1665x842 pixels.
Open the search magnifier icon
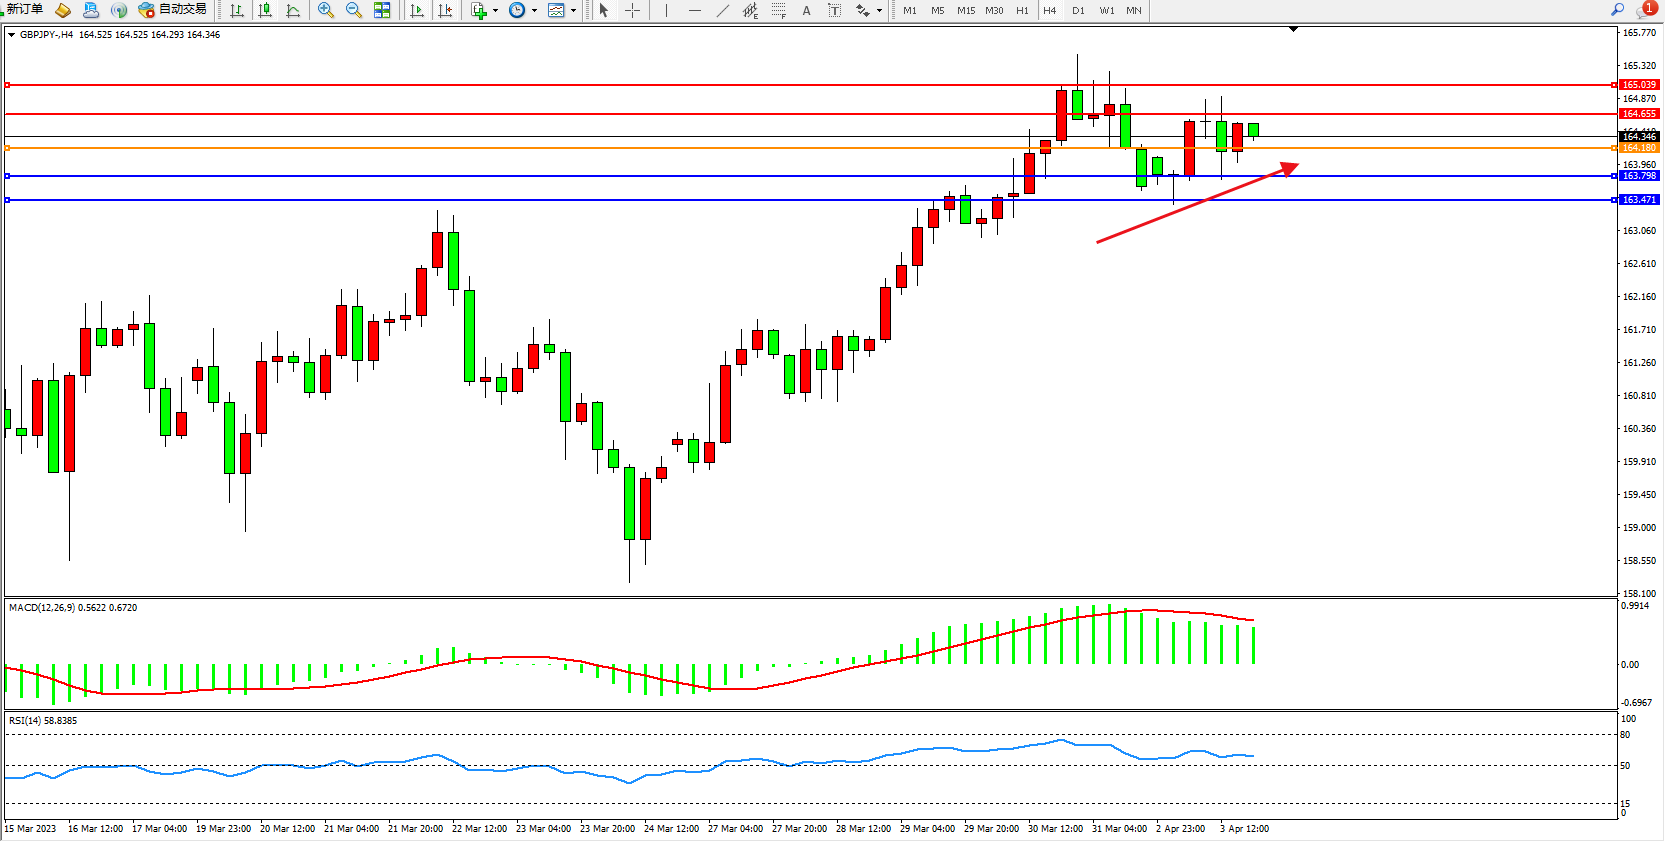tap(1617, 9)
